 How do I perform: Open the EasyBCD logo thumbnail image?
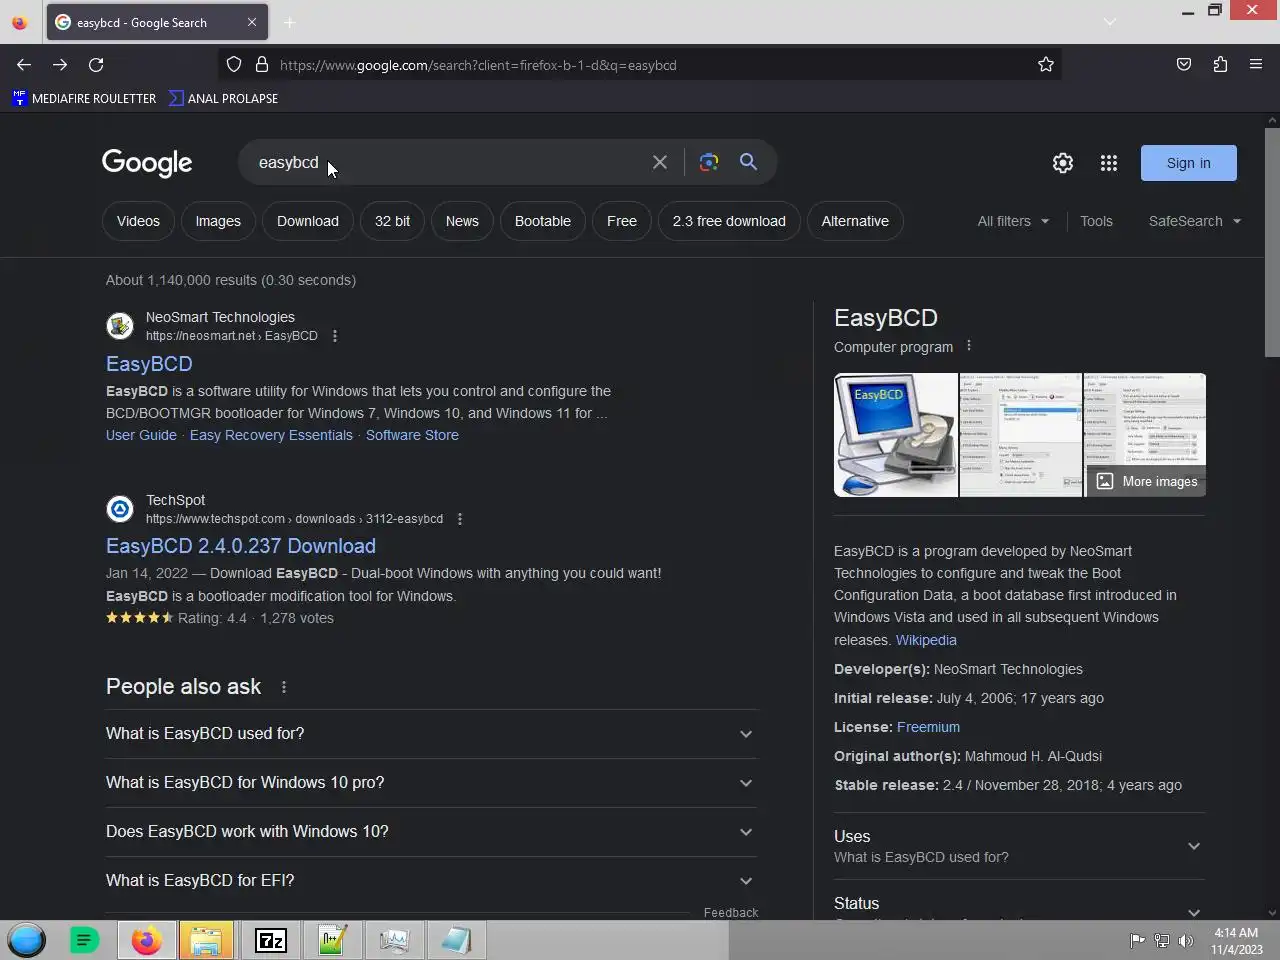896,435
